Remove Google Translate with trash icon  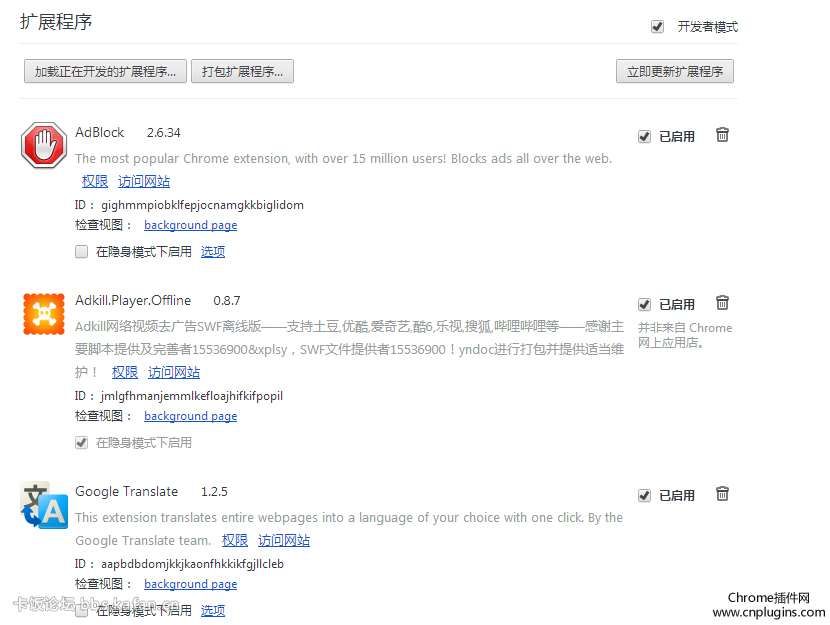[x=722, y=494]
